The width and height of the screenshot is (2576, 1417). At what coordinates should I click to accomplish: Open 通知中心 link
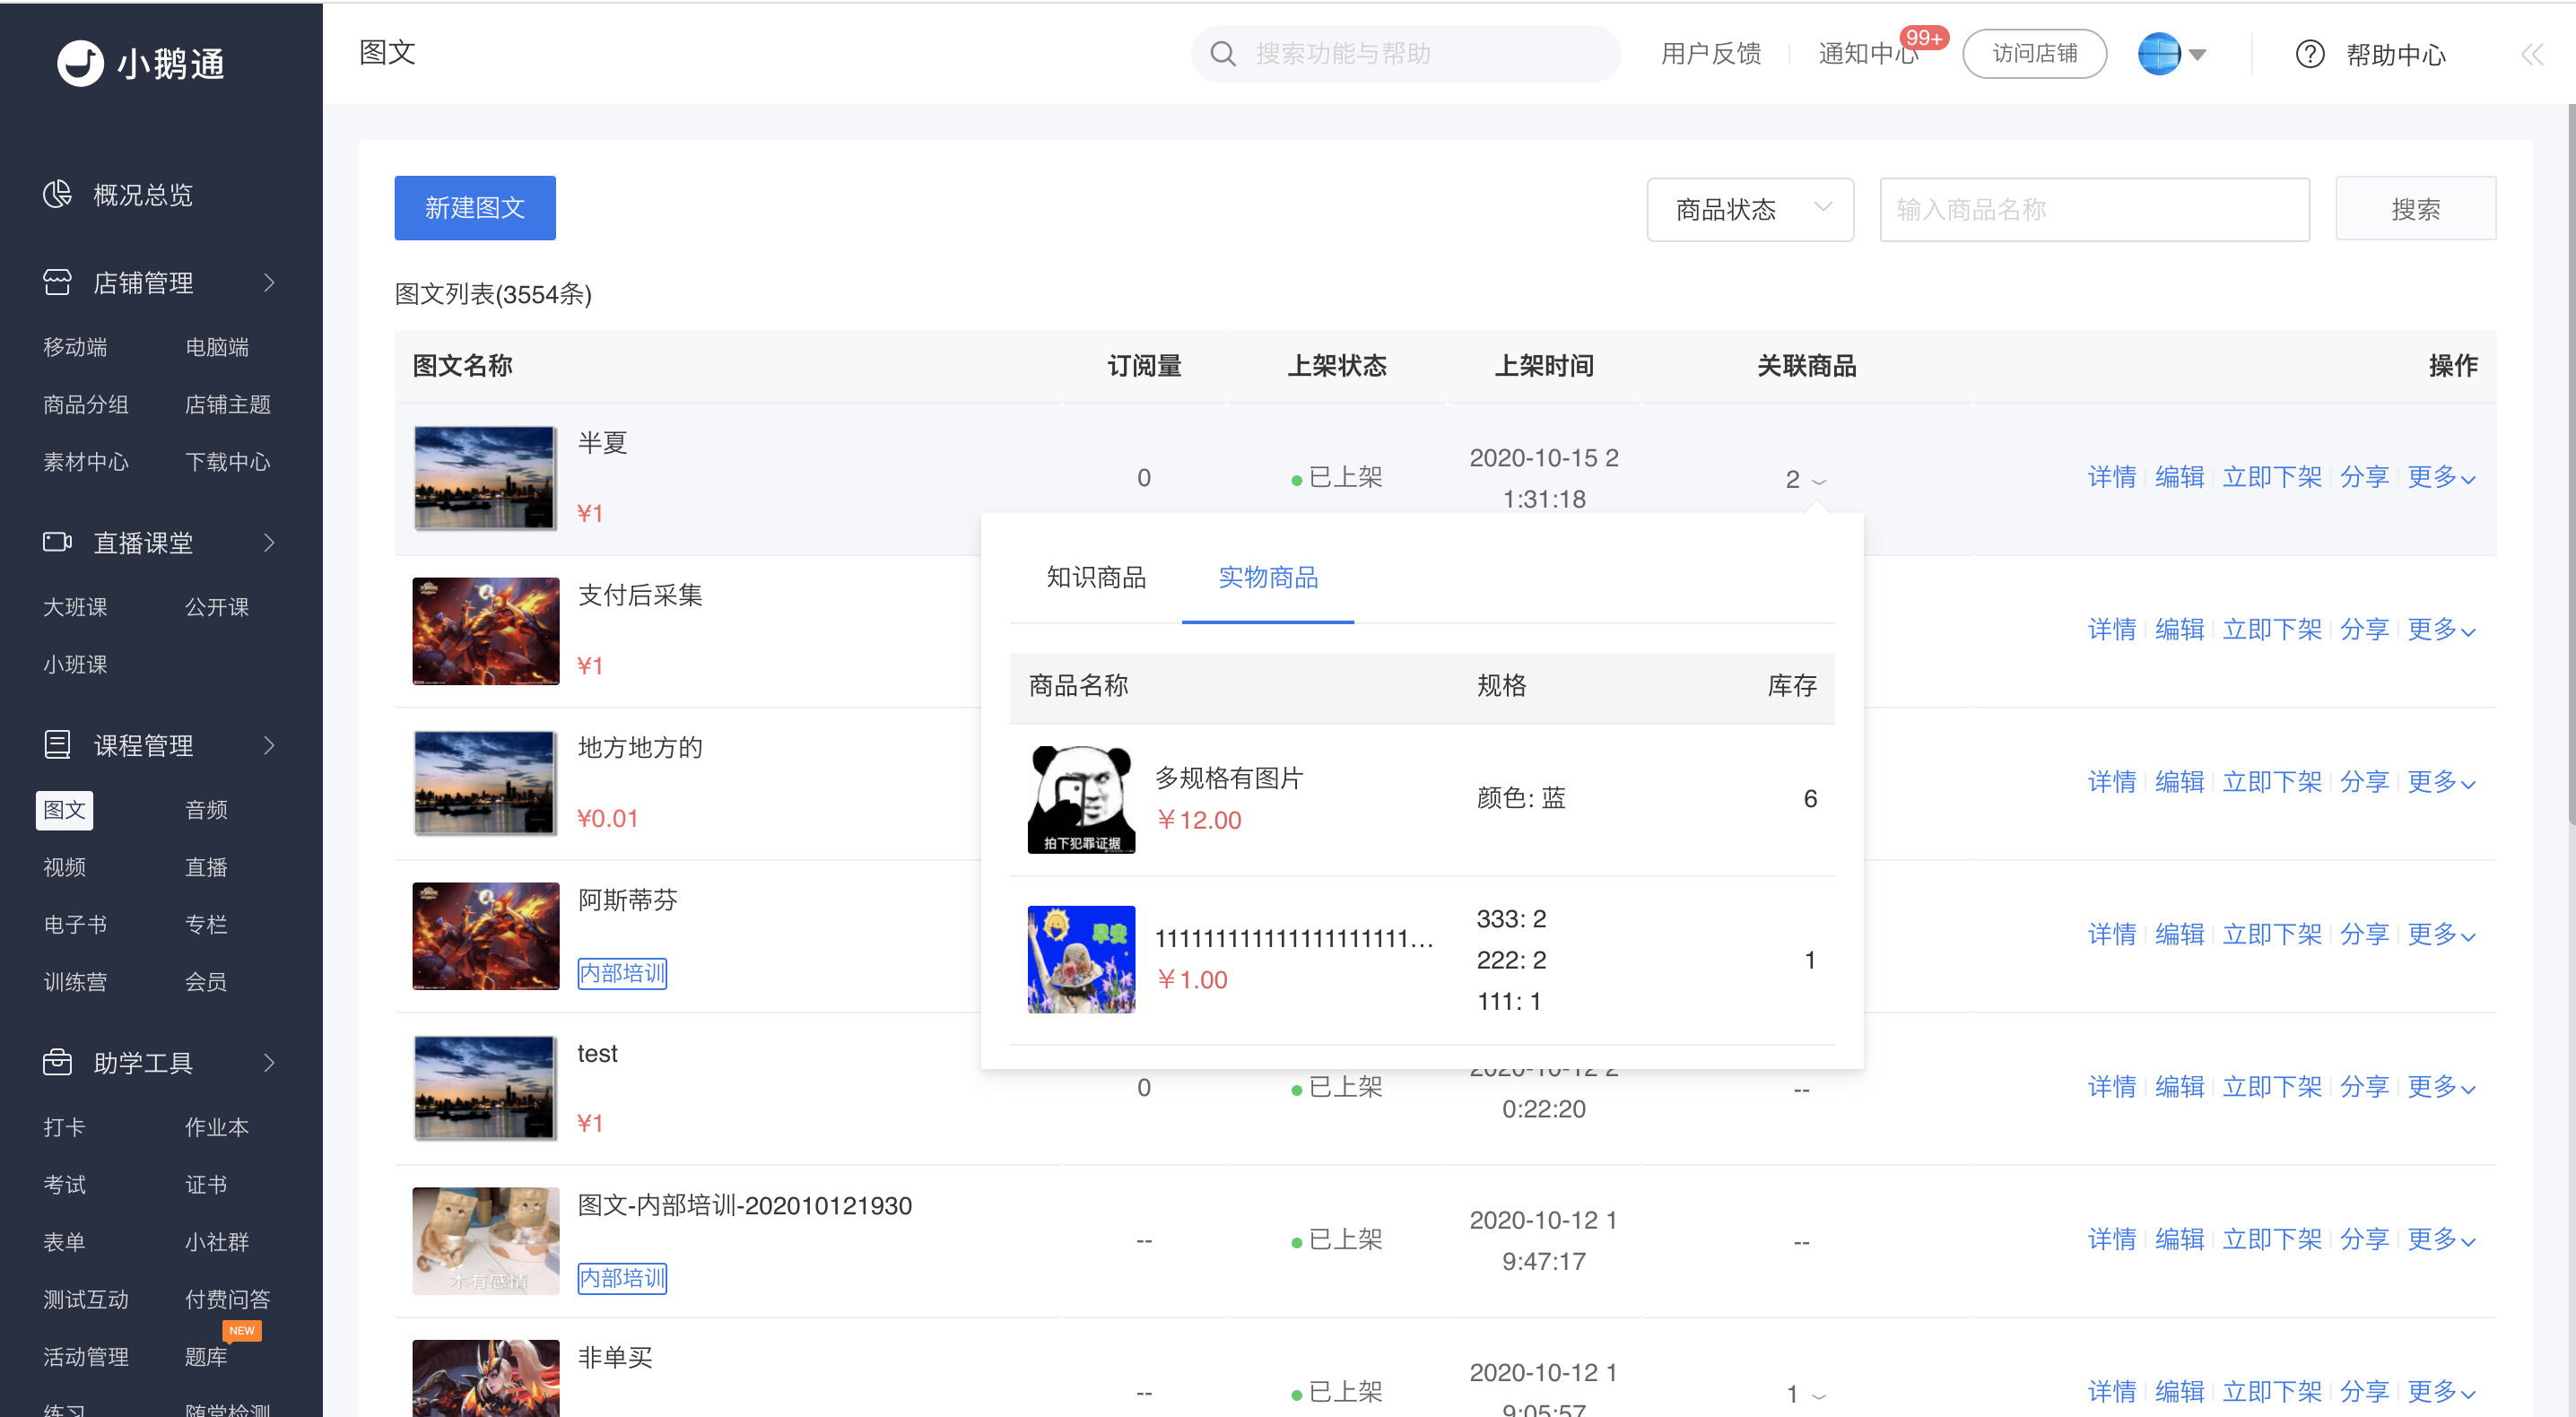[1868, 53]
